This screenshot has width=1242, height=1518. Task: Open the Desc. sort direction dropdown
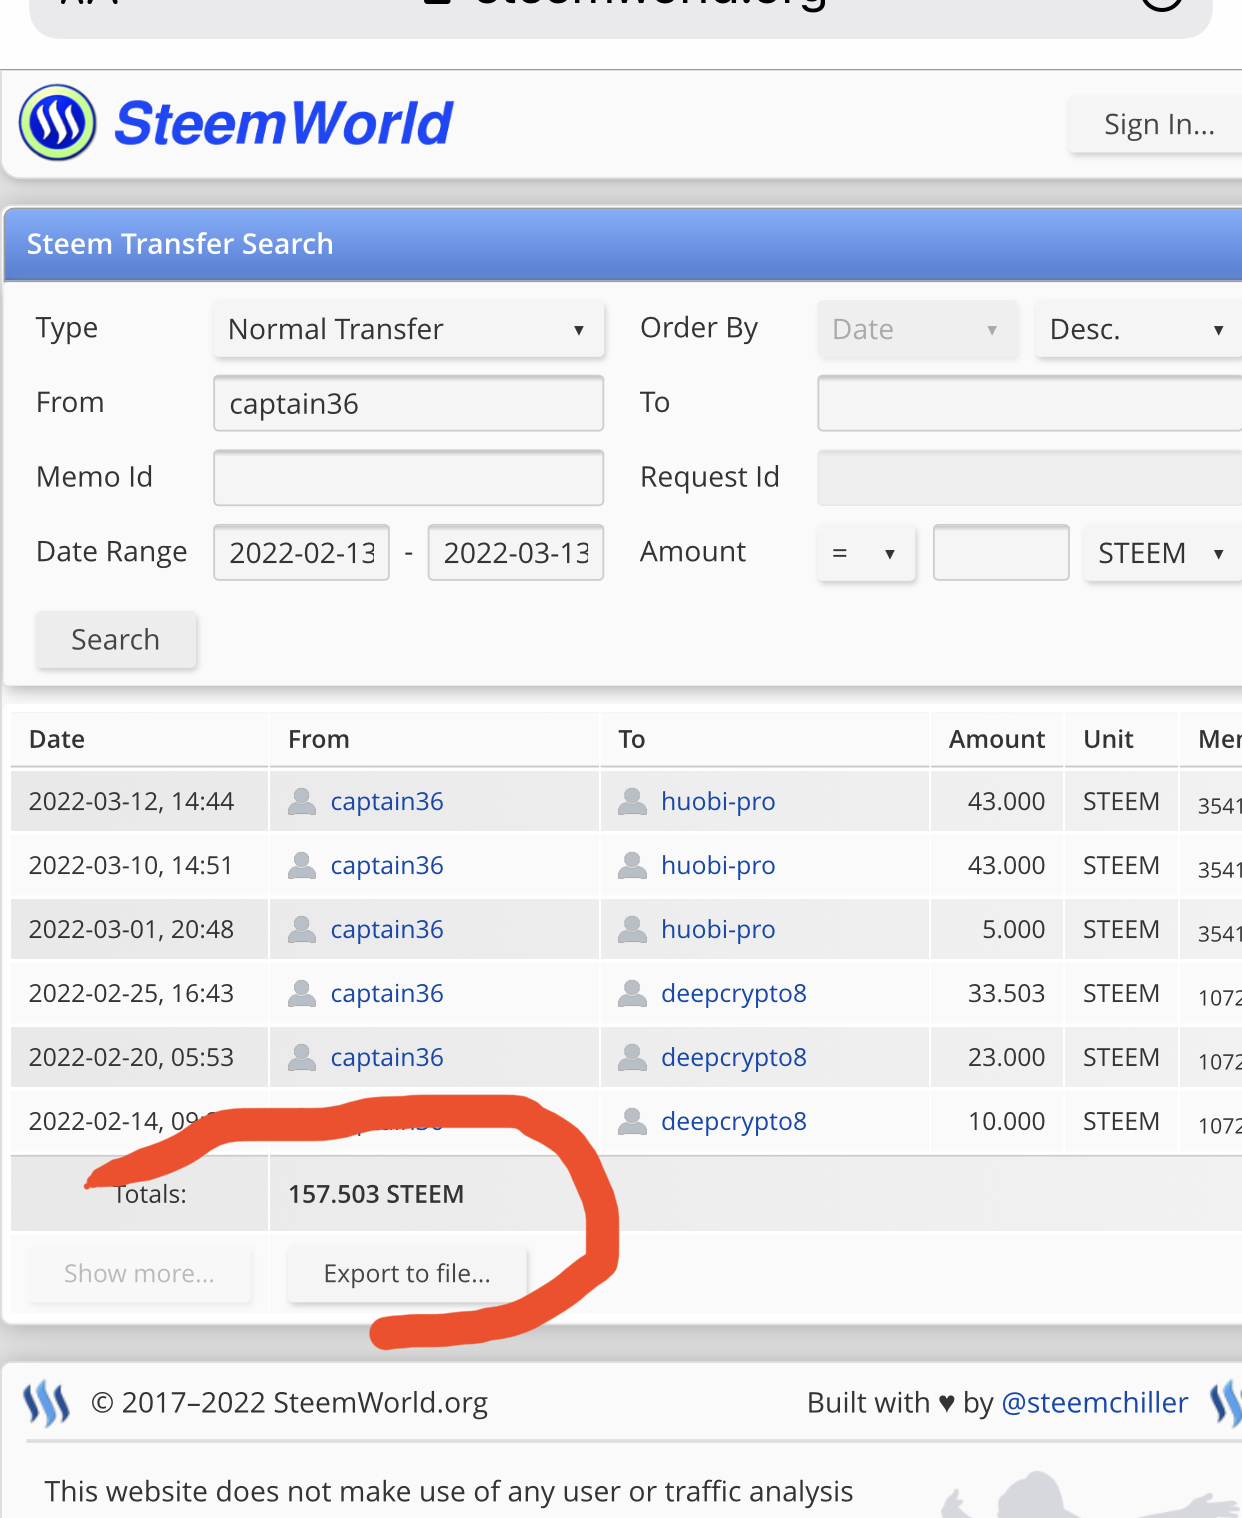1139,329
